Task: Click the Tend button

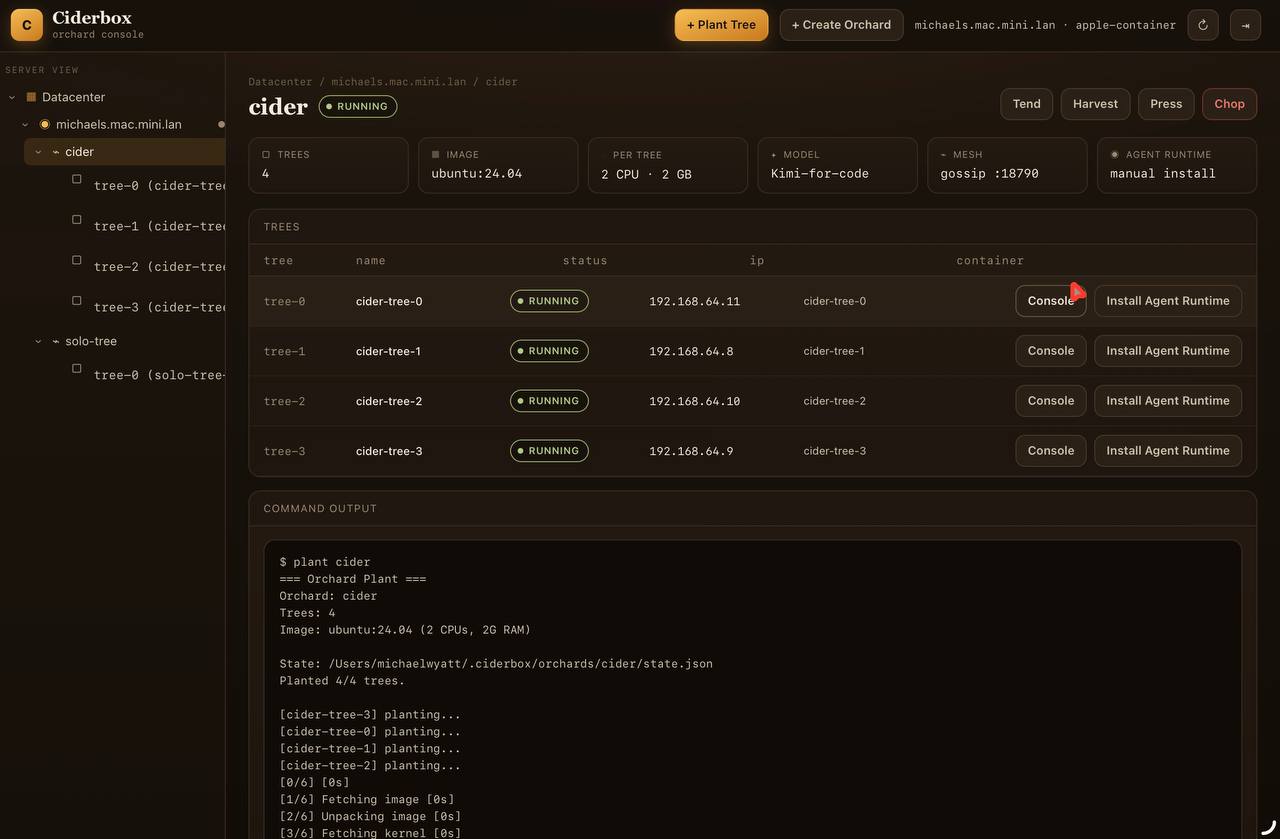Action: [1026, 104]
